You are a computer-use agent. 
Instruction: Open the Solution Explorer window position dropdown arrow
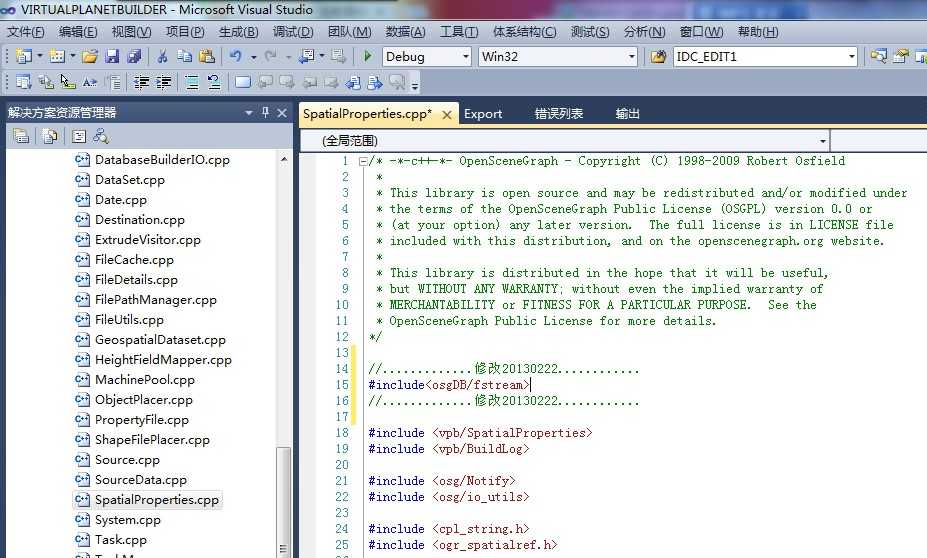[249, 112]
